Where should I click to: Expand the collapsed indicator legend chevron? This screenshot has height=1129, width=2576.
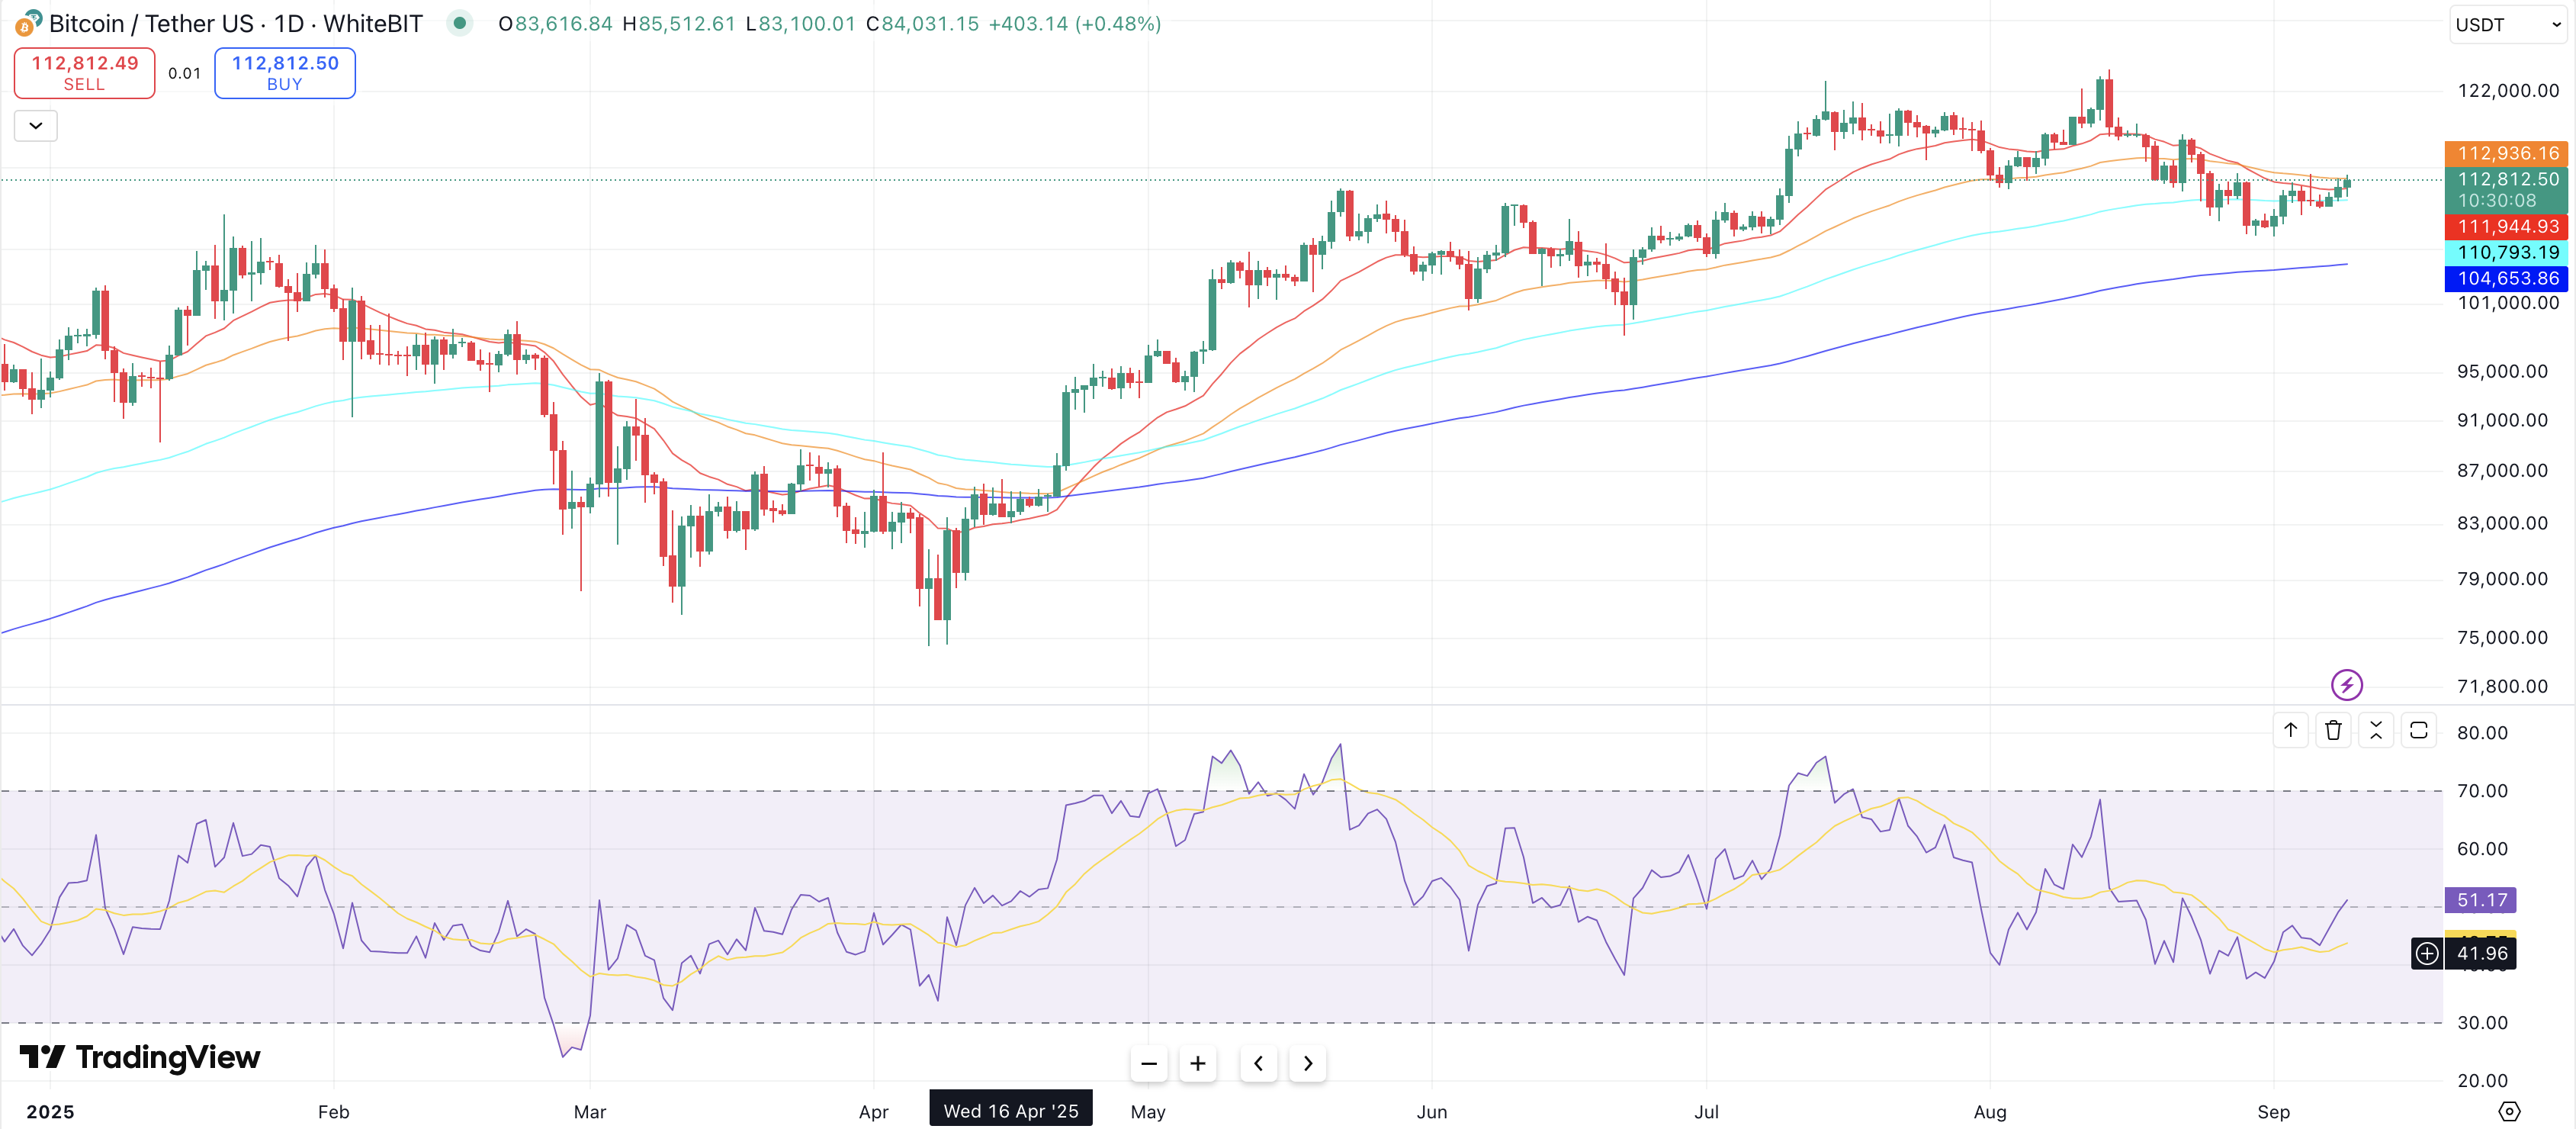coord(36,126)
